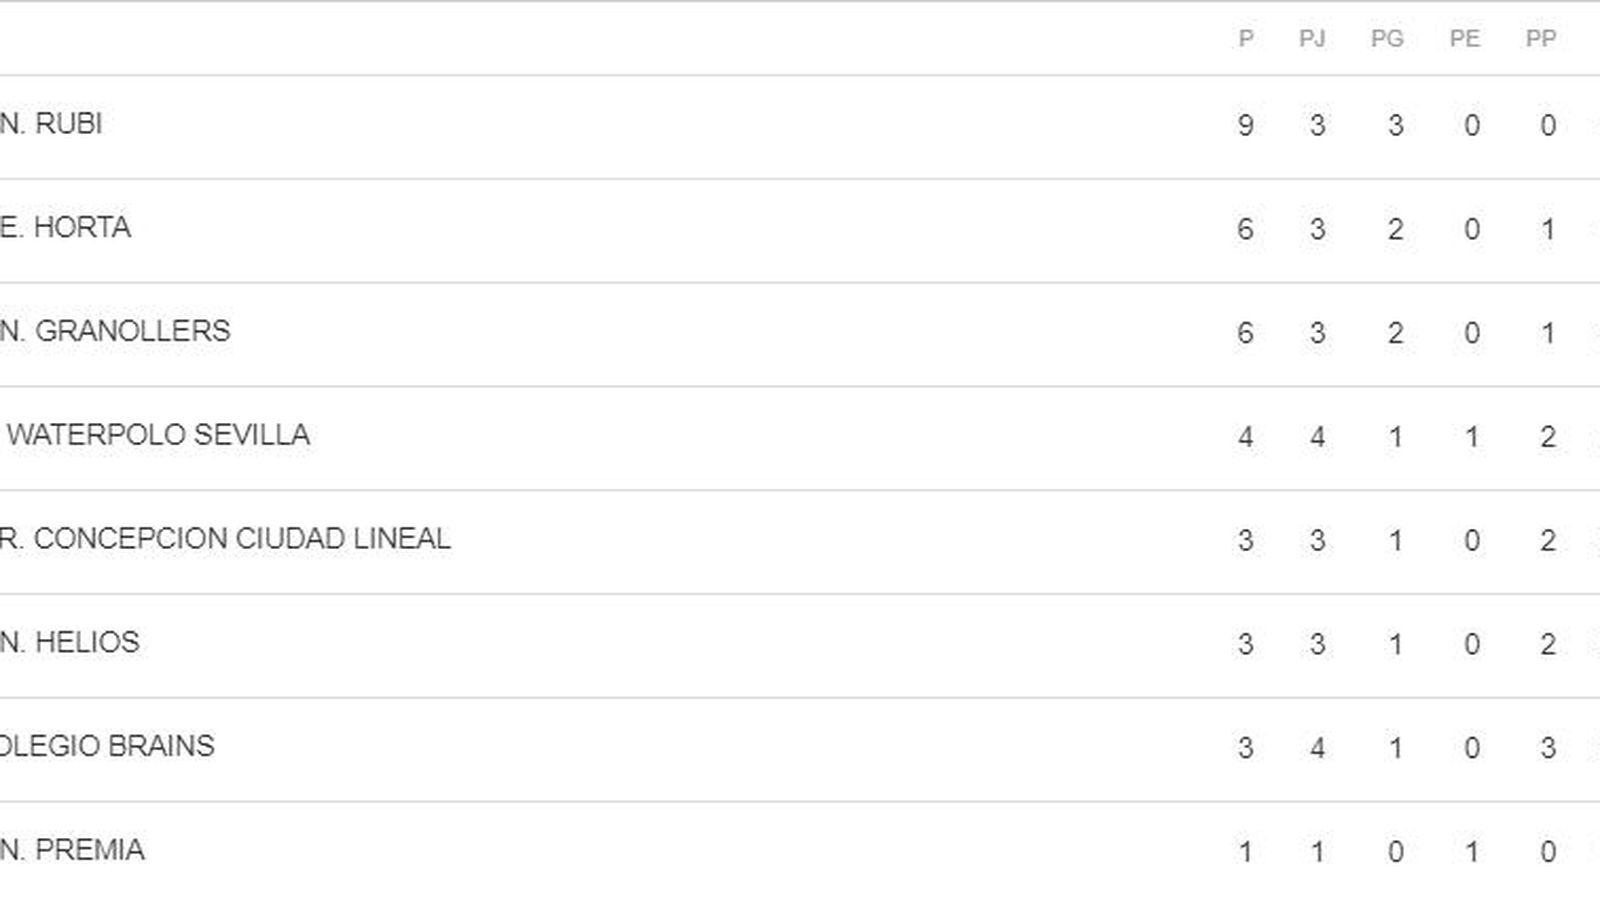Select the PE column header
This screenshot has height=900, width=1600.
[1465, 39]
